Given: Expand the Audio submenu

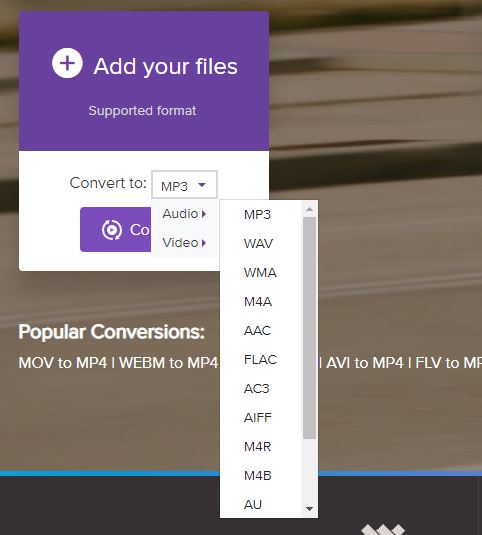Looking at the screenshot, I should point(184,214).
